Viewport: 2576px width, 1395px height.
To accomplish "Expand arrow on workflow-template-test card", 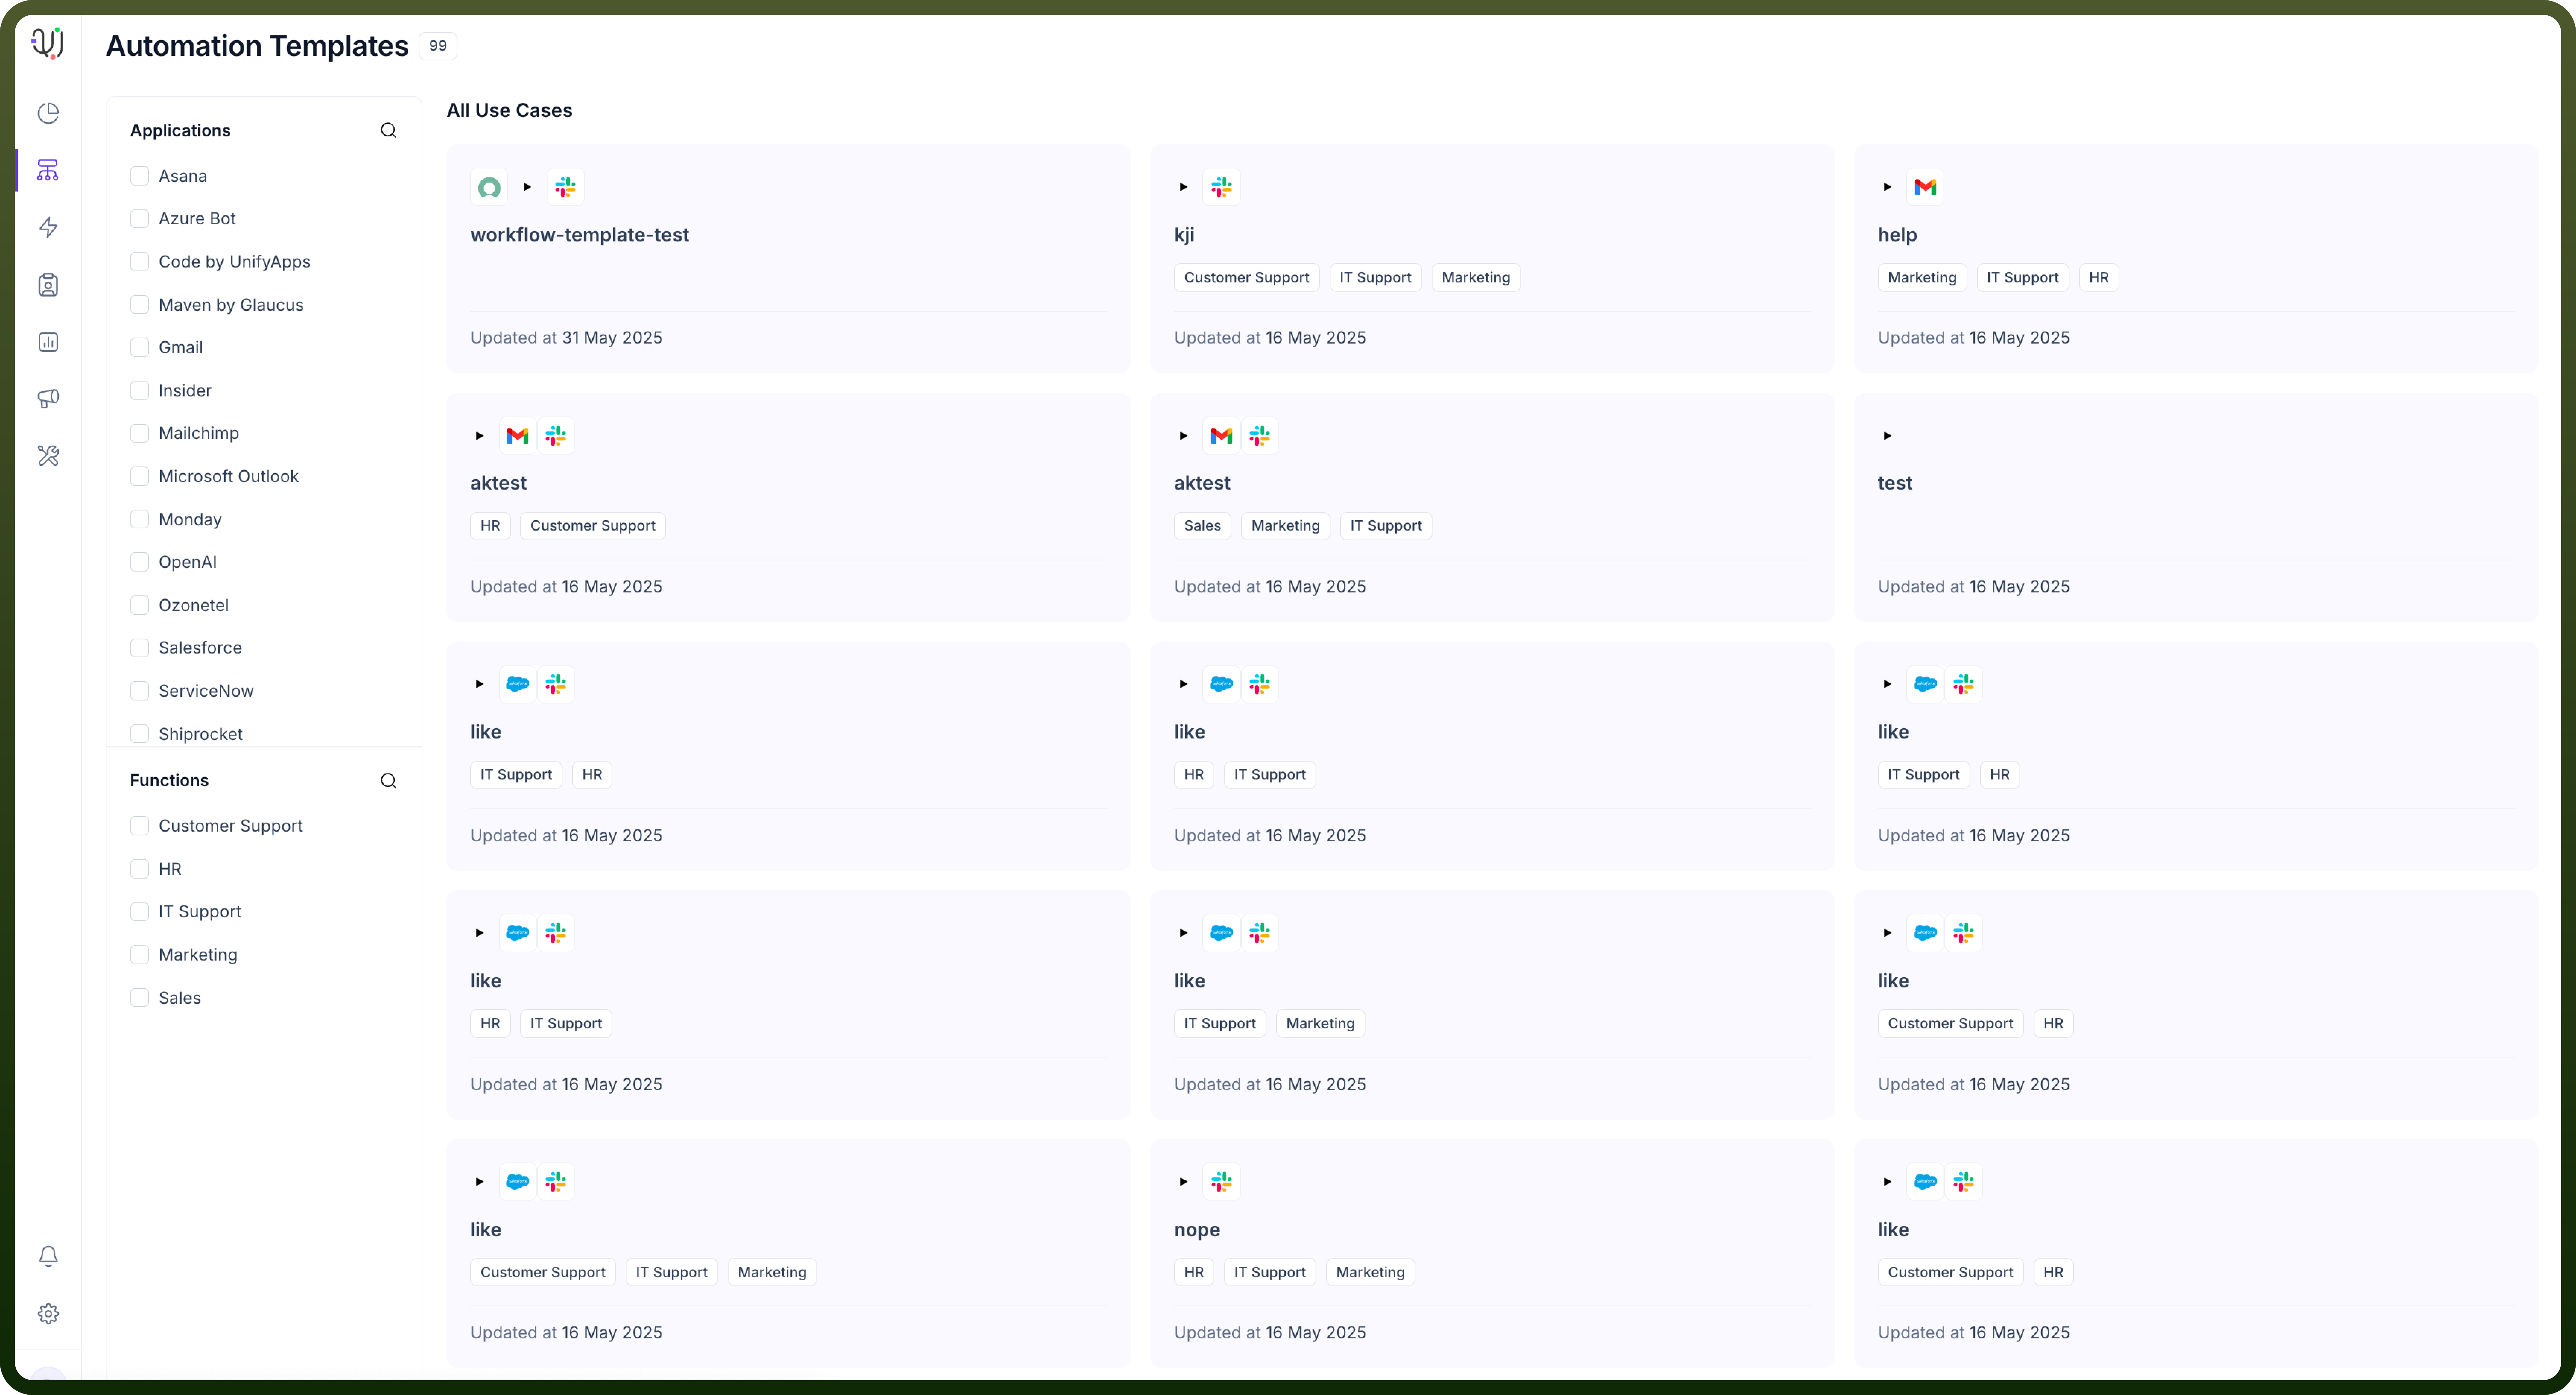I will pos(527,187).
